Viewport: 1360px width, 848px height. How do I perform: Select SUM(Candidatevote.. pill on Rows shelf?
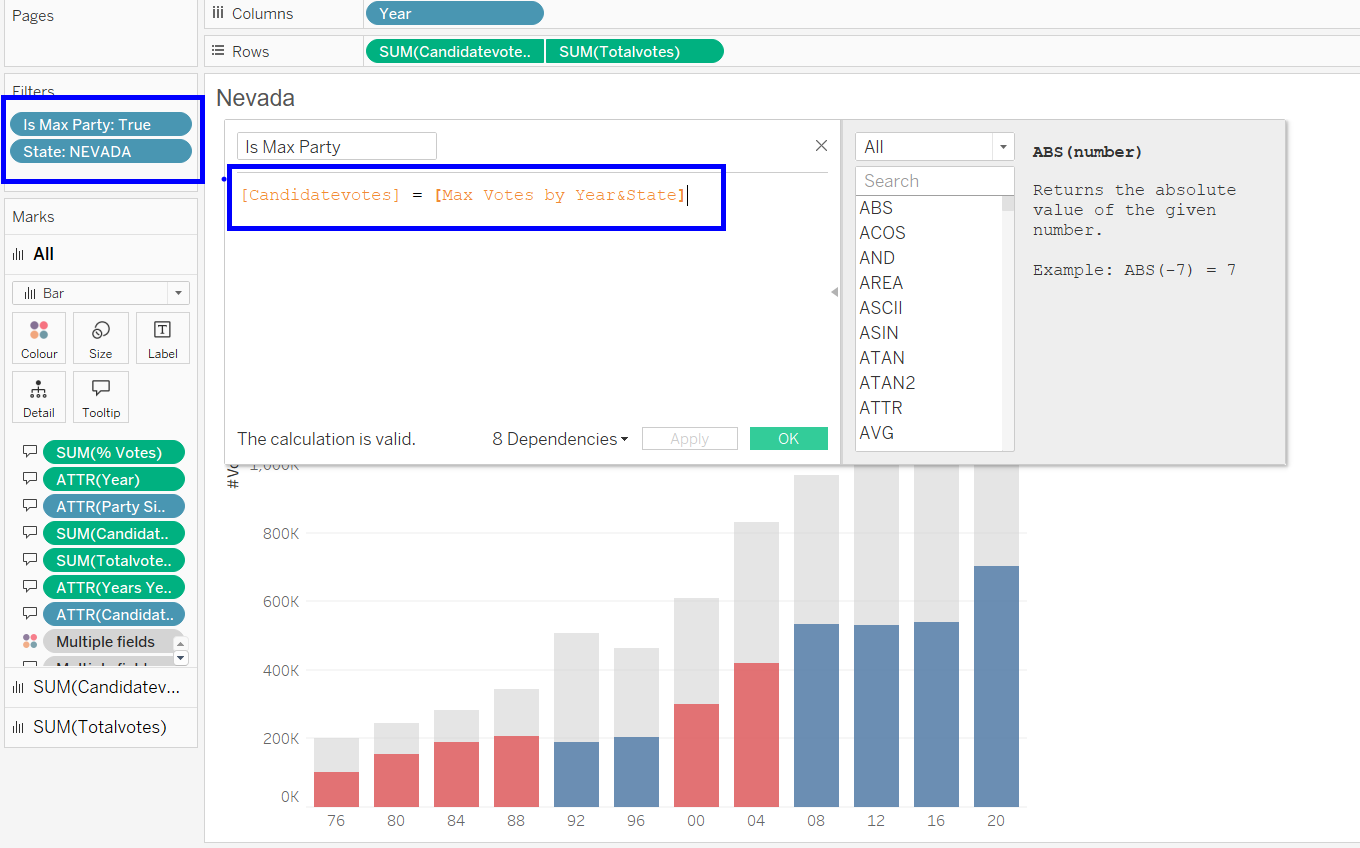(455, 51)
